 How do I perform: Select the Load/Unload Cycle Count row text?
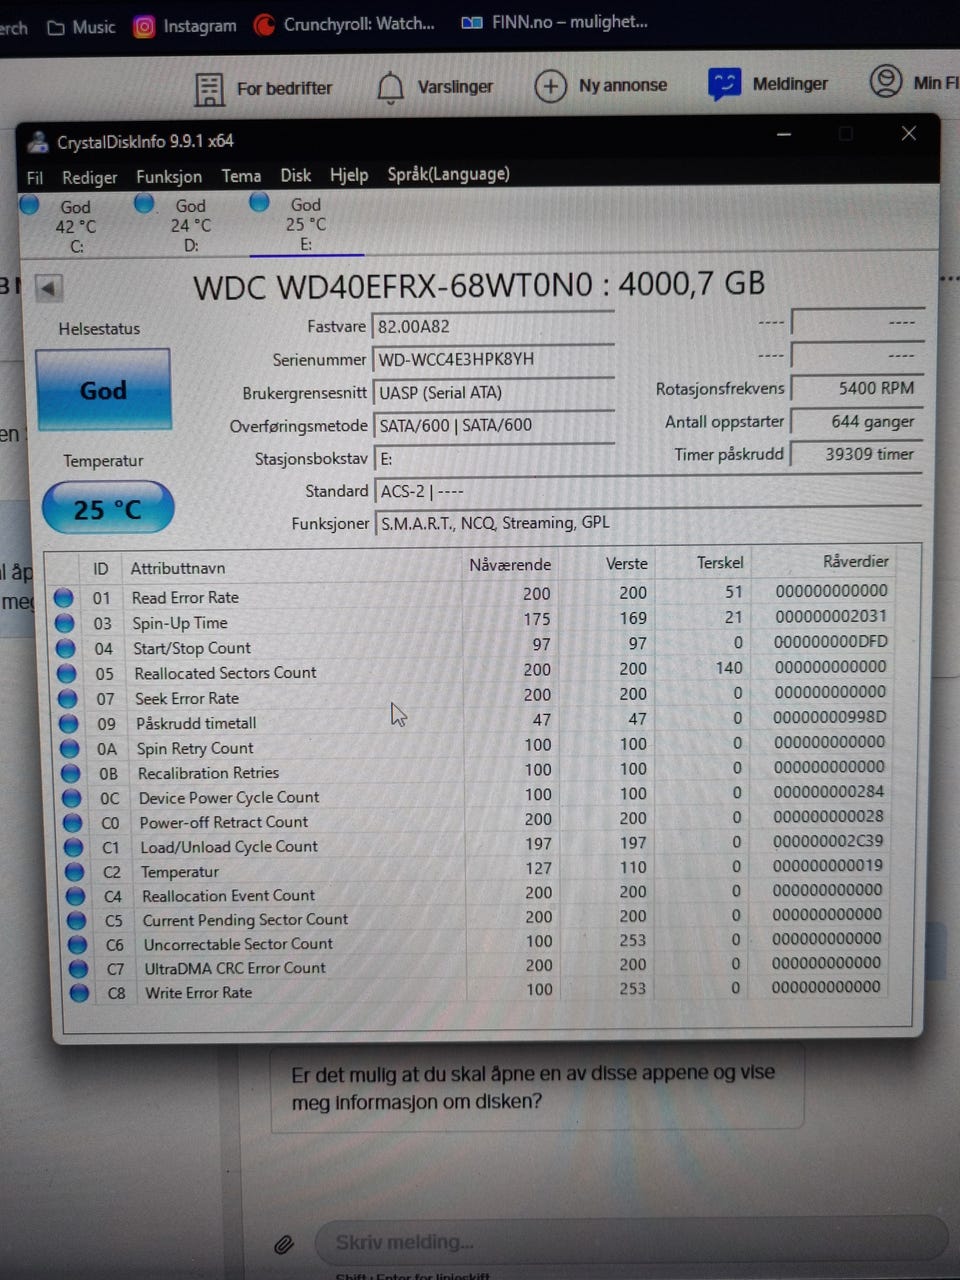229,846
